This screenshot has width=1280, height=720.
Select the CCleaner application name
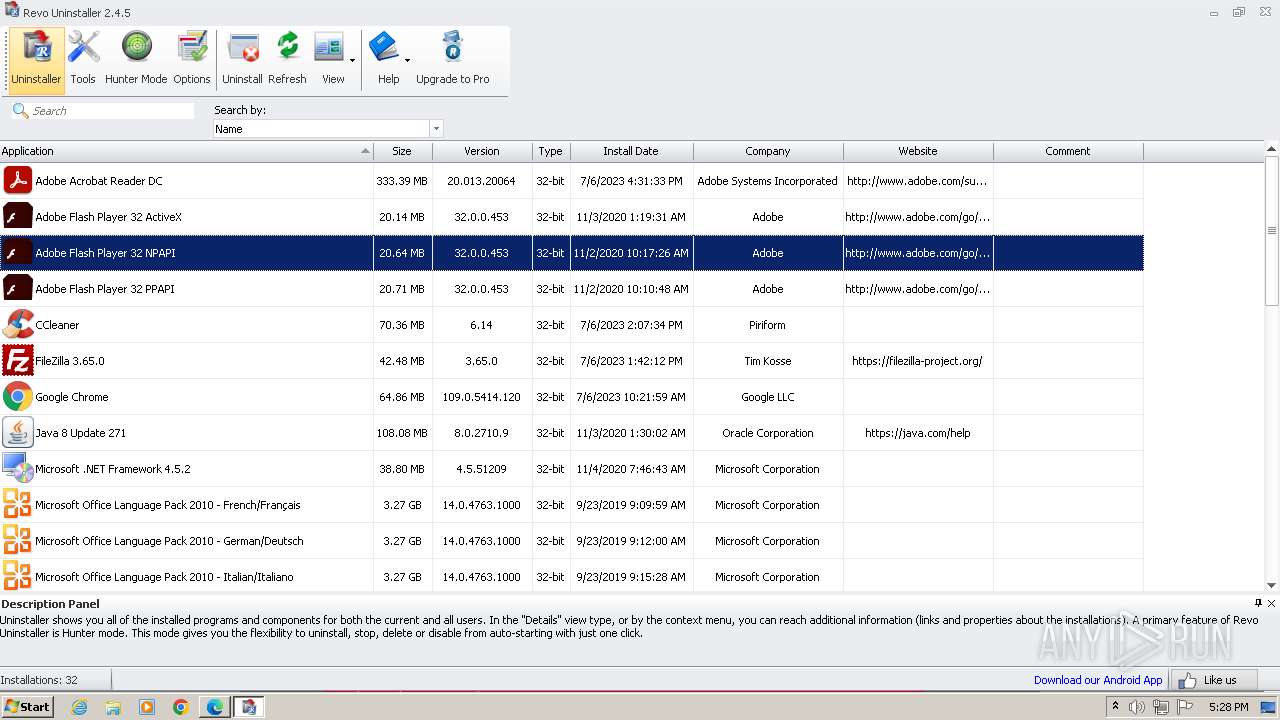pos(57,325)
